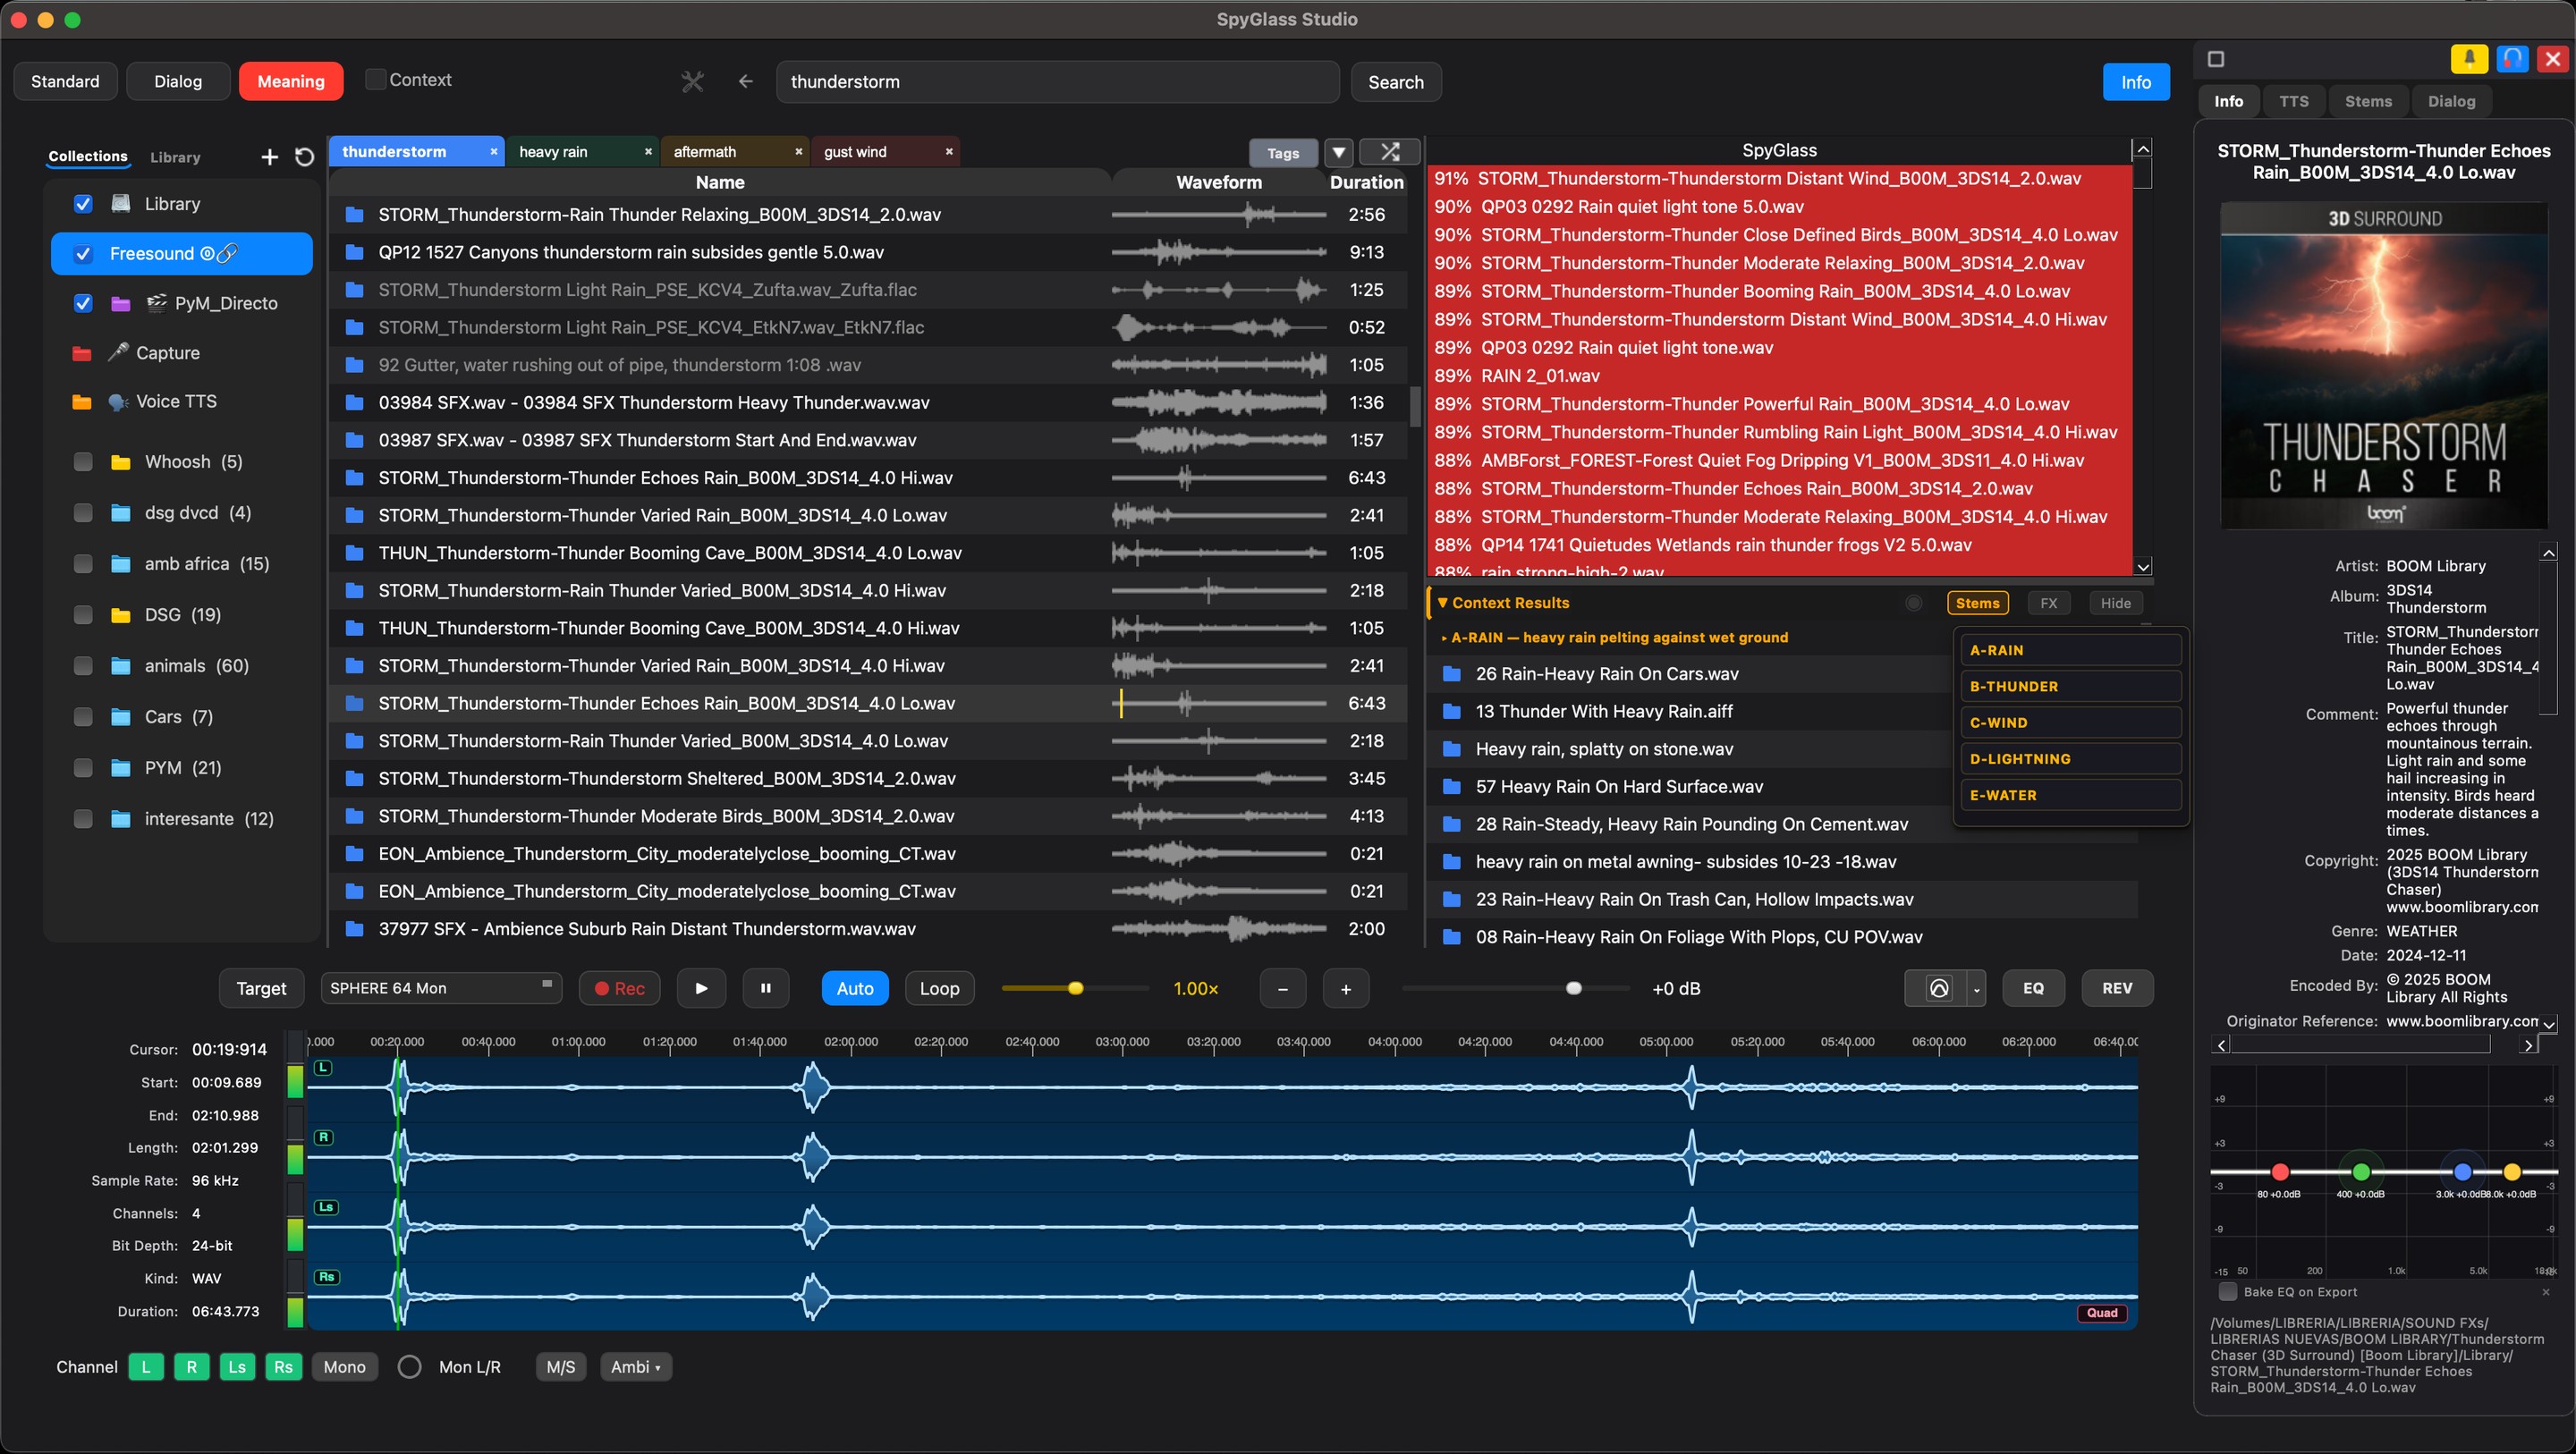Adjust the yellow playback speed slider

click(1075, 988)
